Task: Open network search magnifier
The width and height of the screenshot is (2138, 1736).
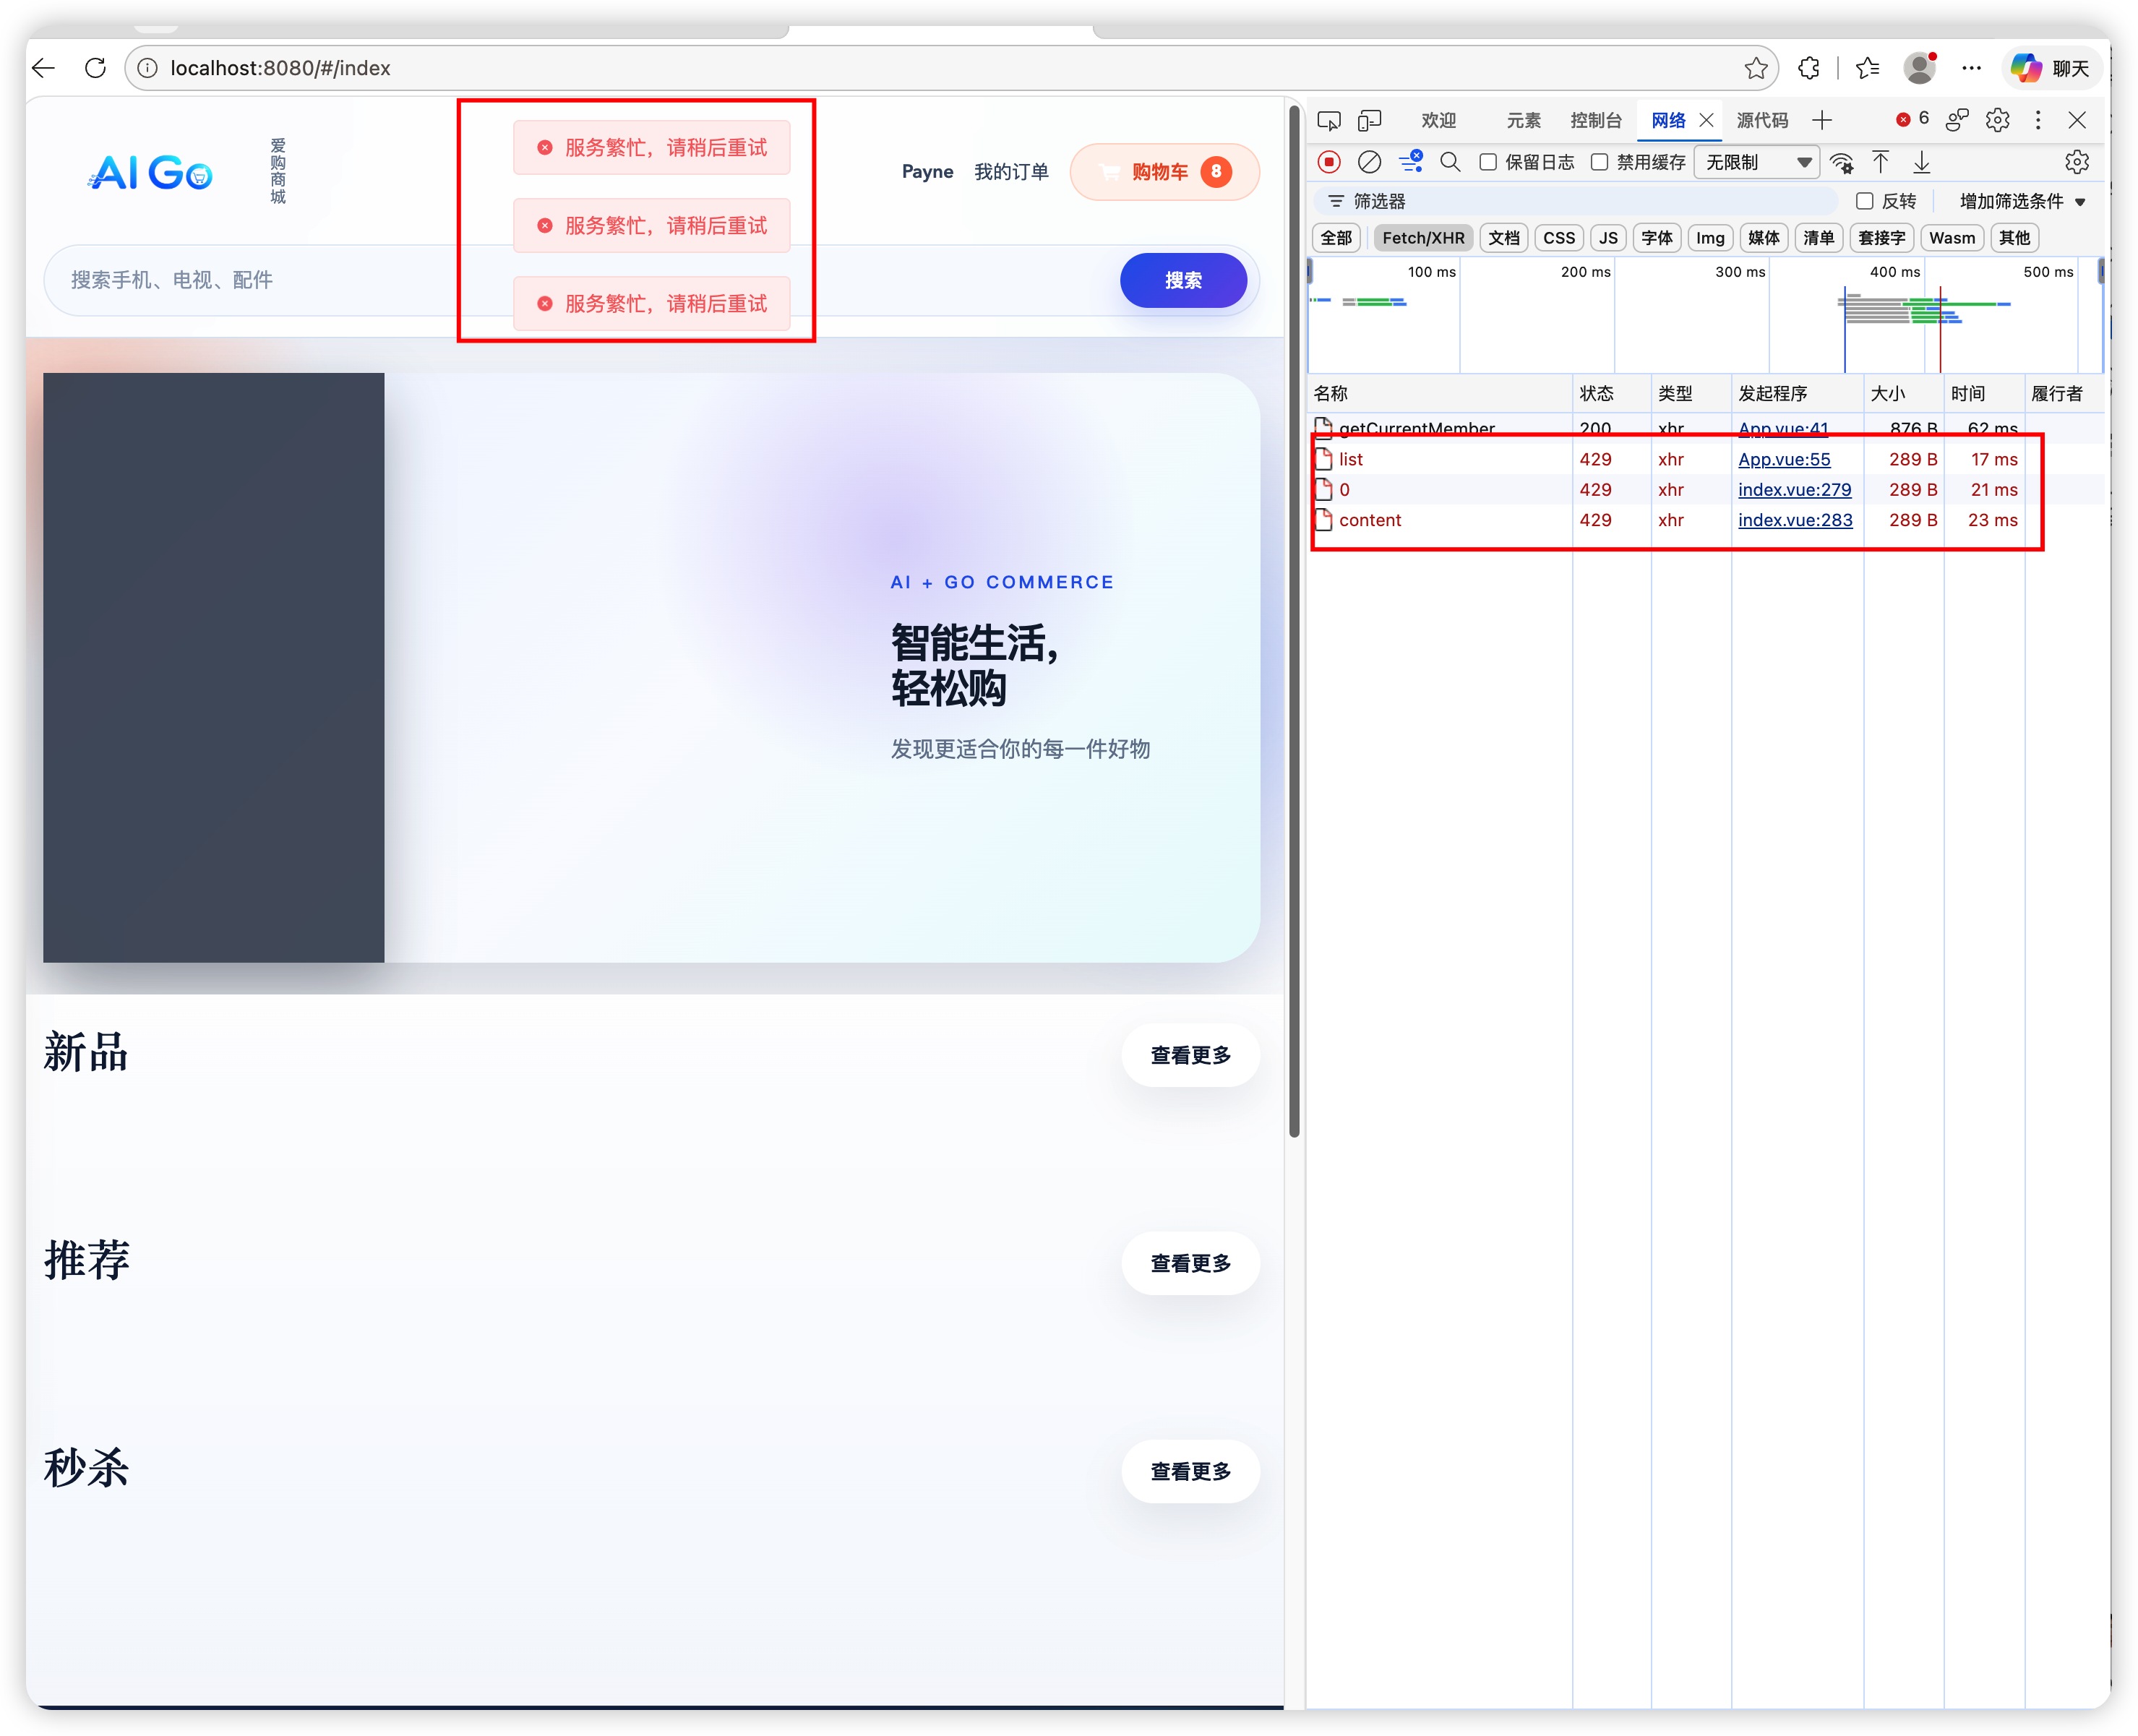Action: click(1450, 162)
